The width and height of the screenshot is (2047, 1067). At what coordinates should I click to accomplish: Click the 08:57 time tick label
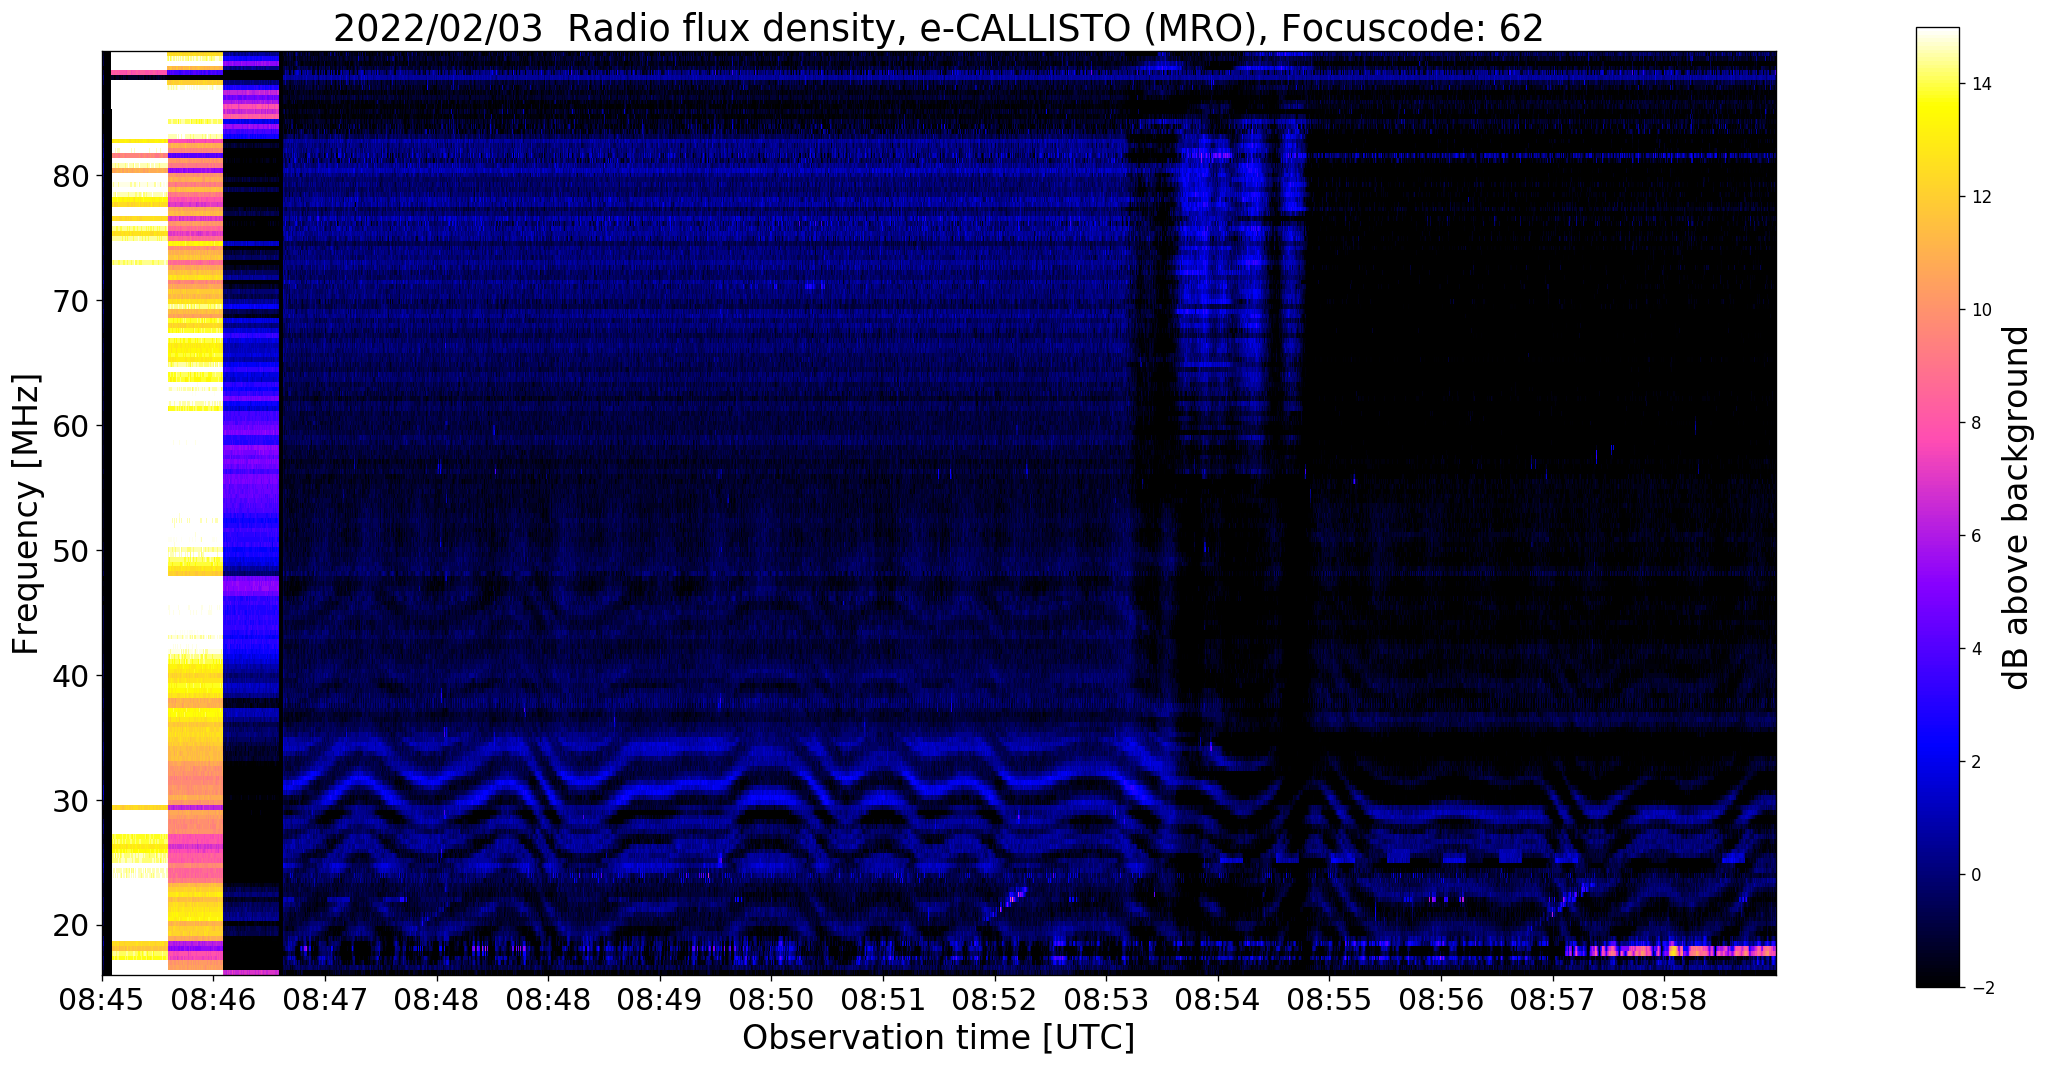point(1553,1000)
